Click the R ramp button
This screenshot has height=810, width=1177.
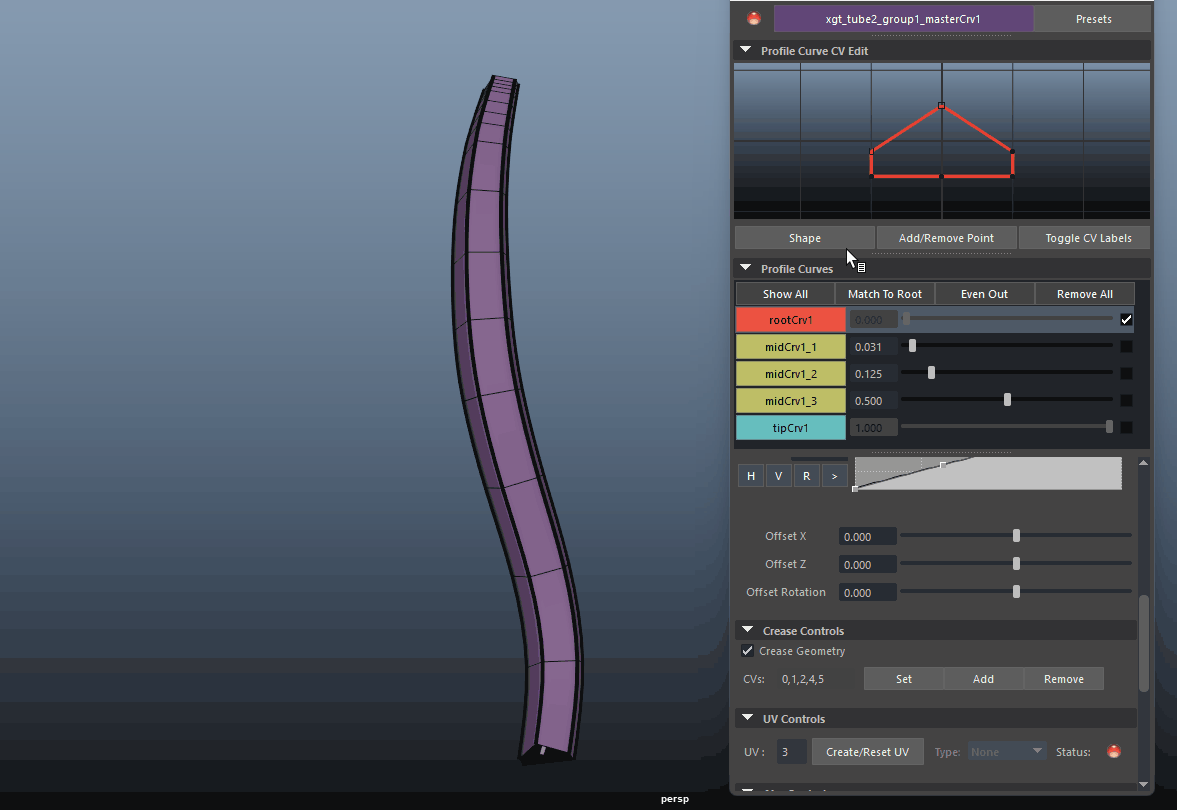[806, 476]
